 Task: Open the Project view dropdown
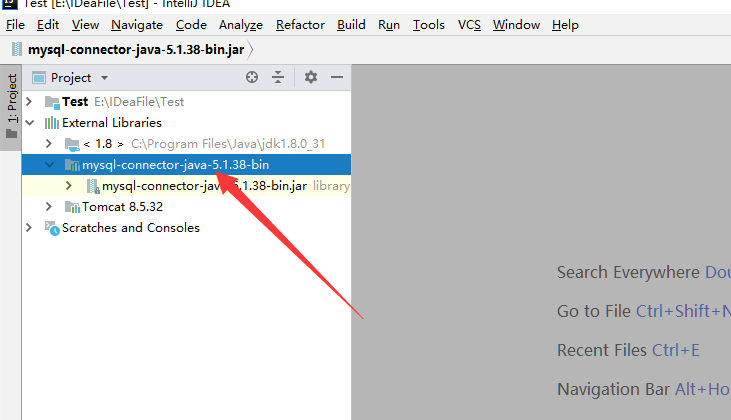(104, 78)
